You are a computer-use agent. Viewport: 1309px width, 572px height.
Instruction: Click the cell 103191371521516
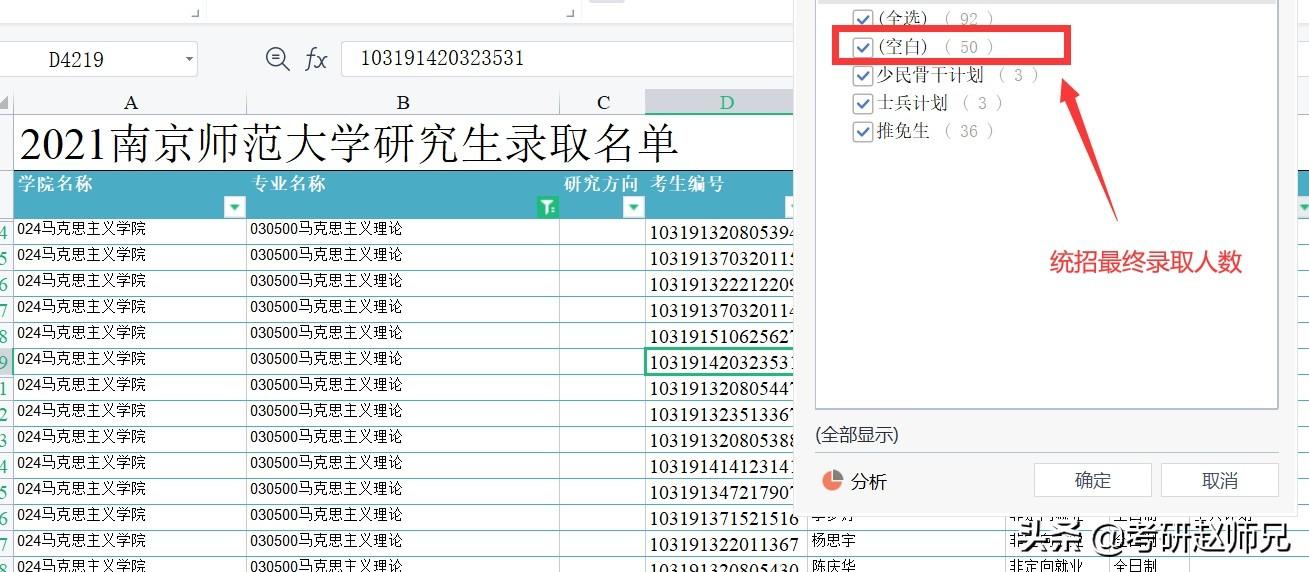(x=726, y=518)
